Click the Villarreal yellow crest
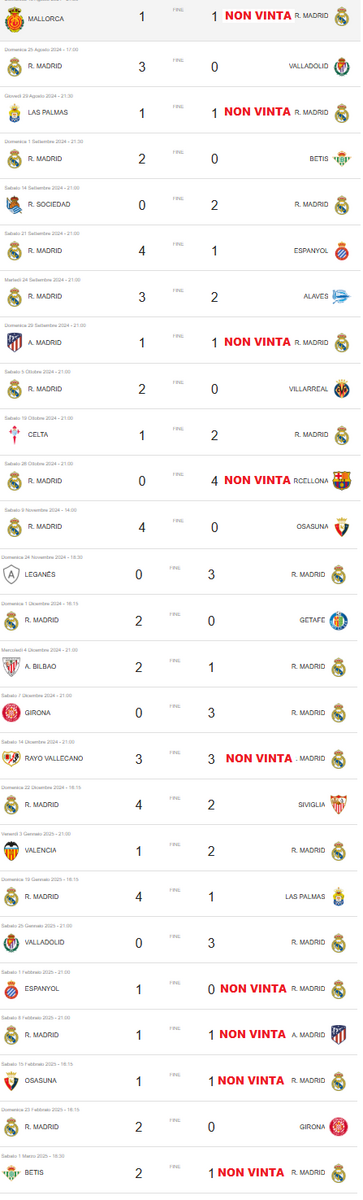The width and height of the screenshot is (363, 1200). (341, 389)
